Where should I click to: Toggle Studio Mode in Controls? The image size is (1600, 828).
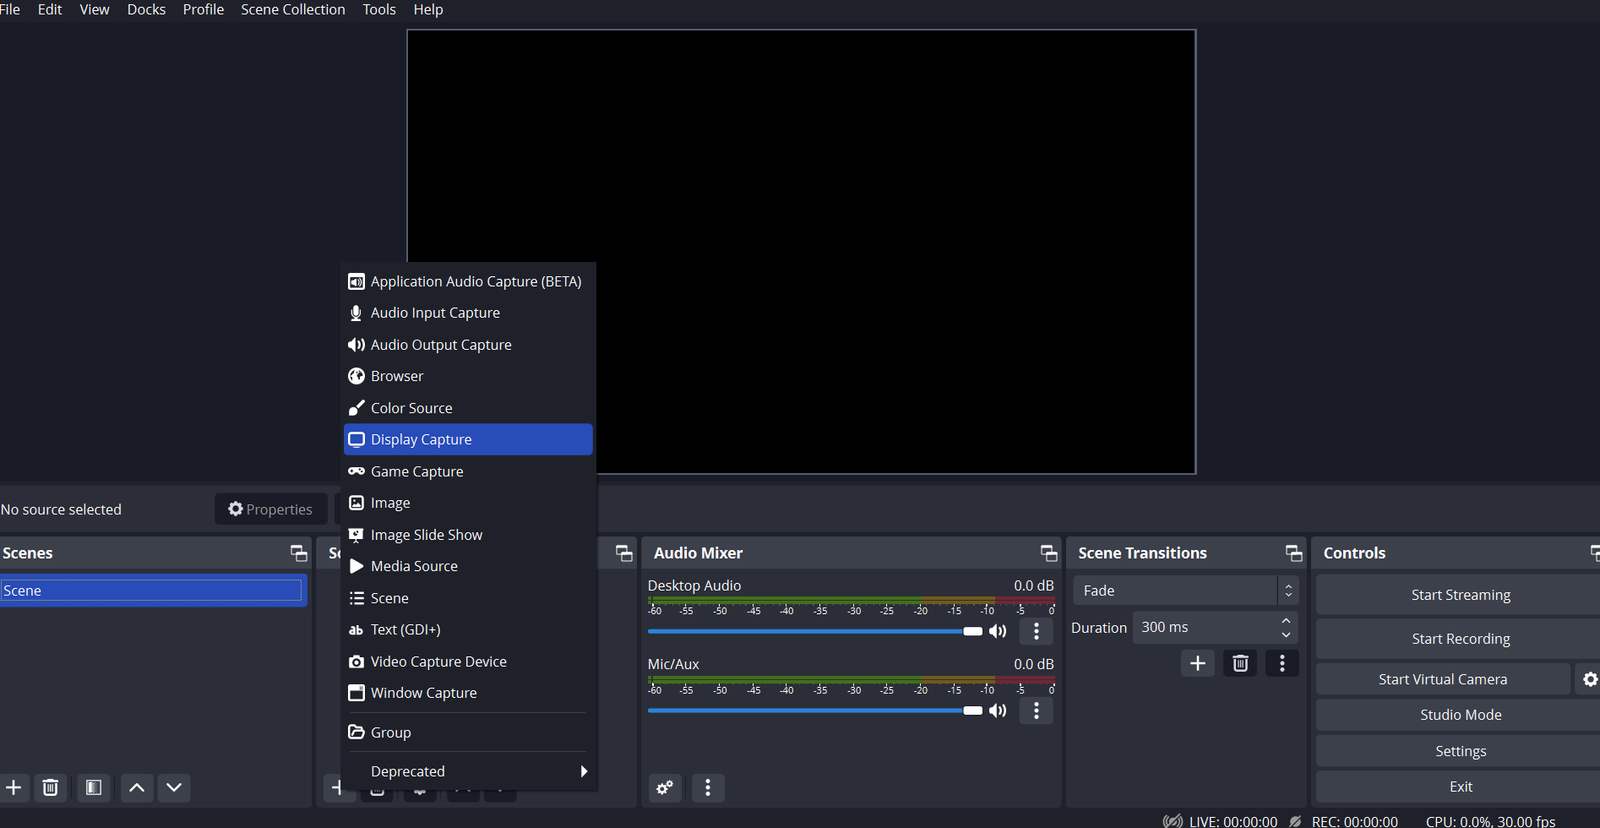pyautogui.click(x=1460, y=715)
